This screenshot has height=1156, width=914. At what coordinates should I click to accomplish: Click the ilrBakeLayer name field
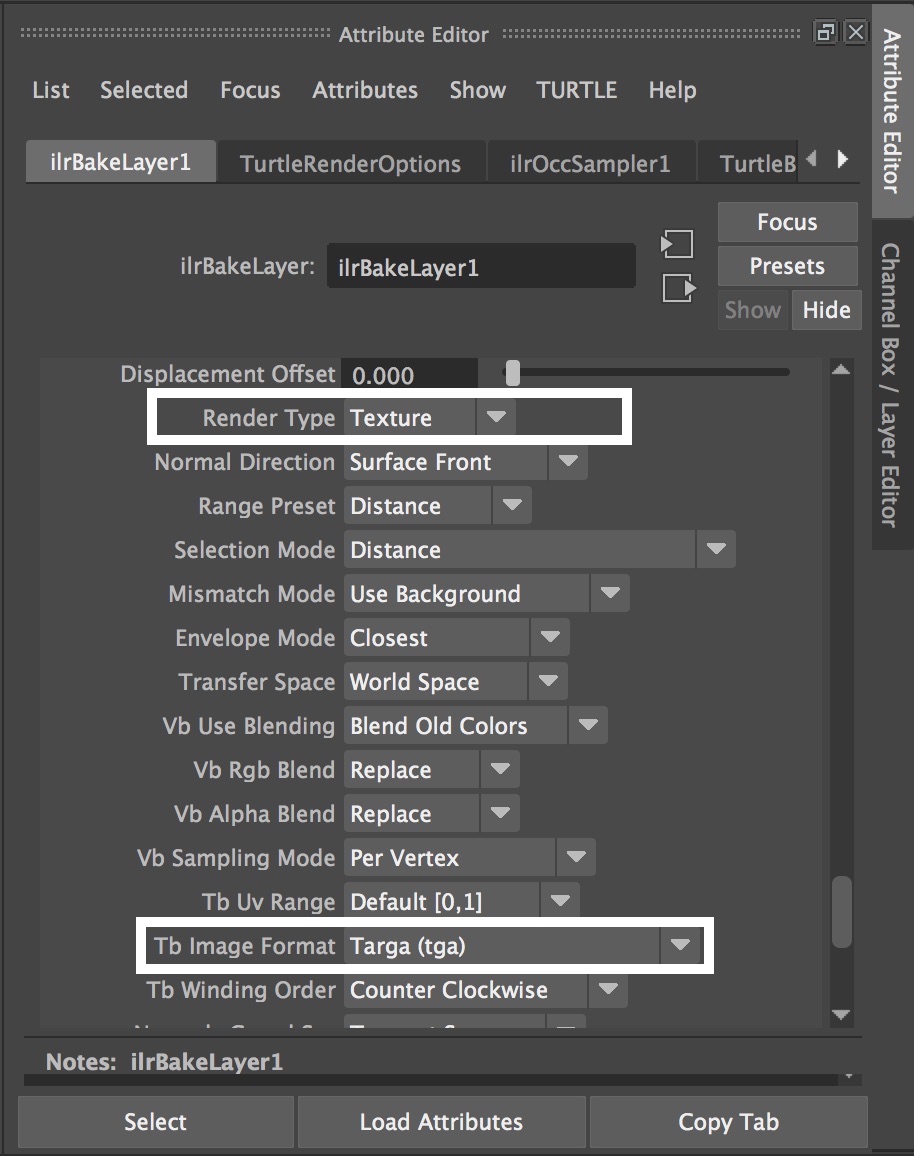tap(481, 266)
